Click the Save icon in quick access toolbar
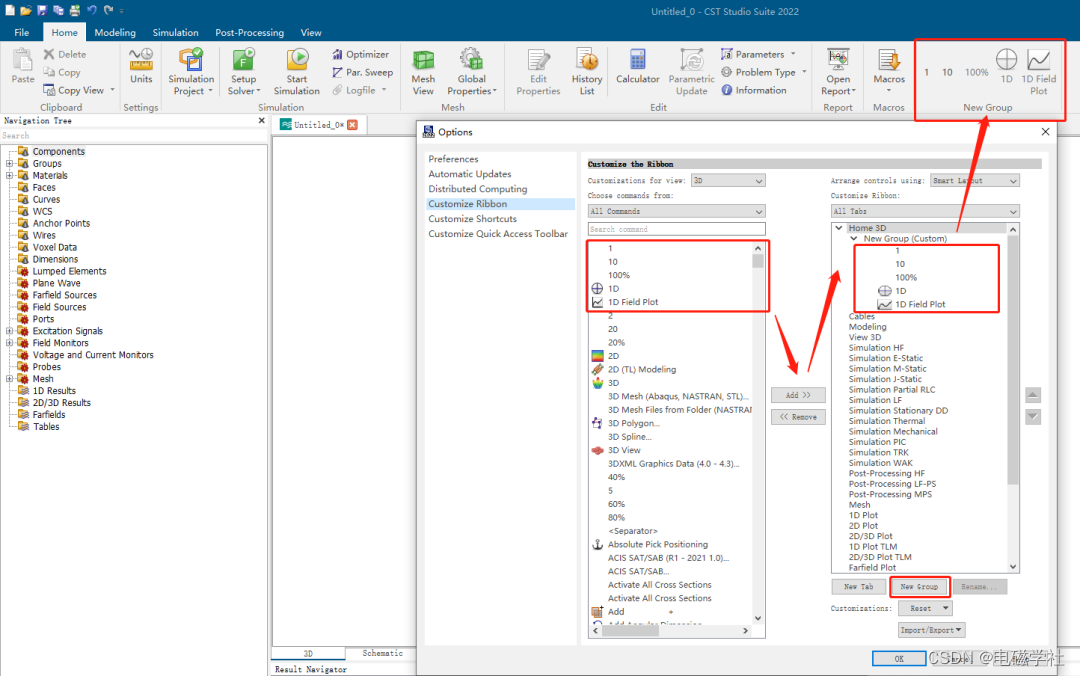Viewport: 1080px width, 676px height. 42,10
